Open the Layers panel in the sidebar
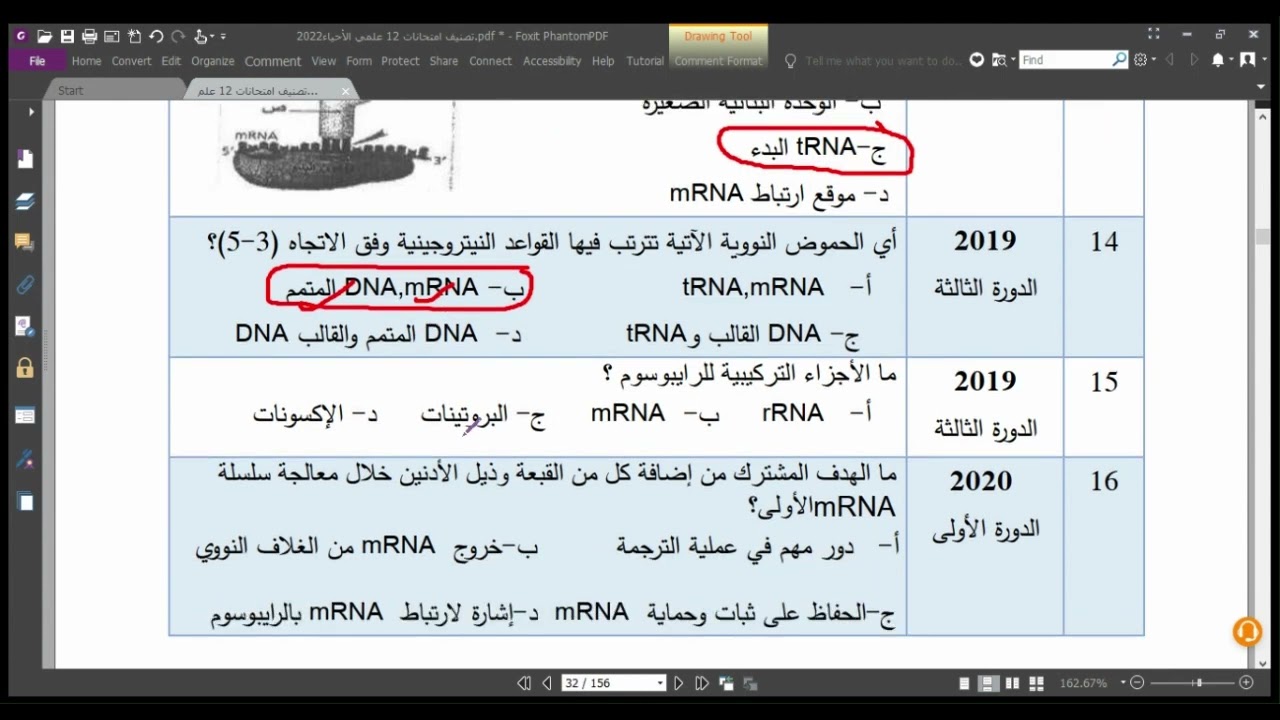 click(25, 201)
